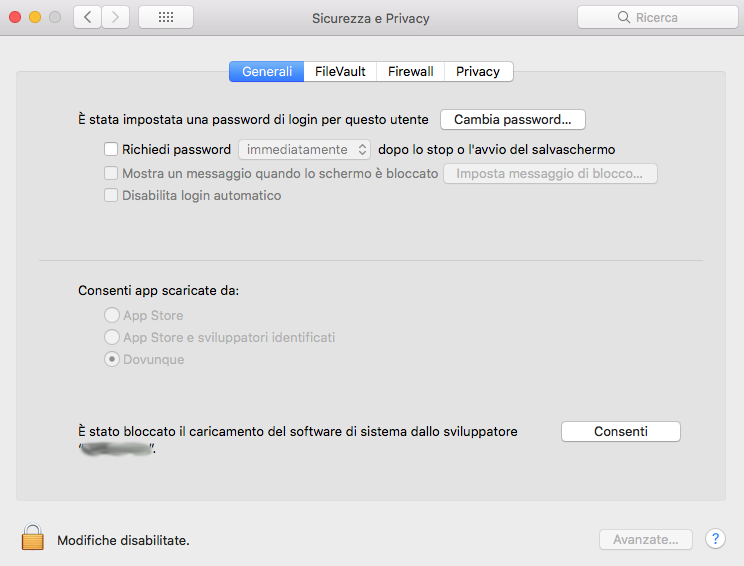Switch to the FileVault tab

pyautogui.click(x=340, y=72)
